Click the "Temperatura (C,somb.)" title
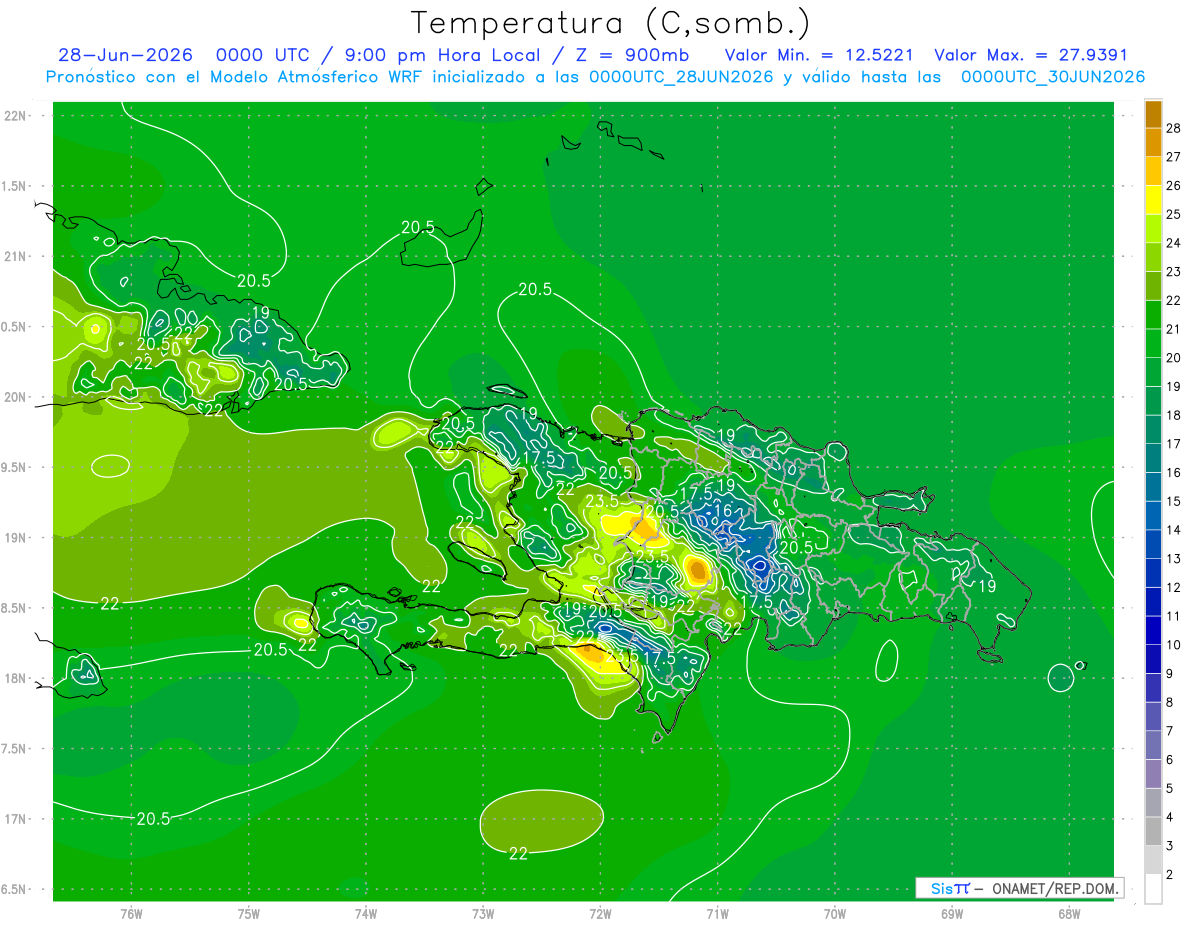The image size is (1200, 927). click(611, 24)
